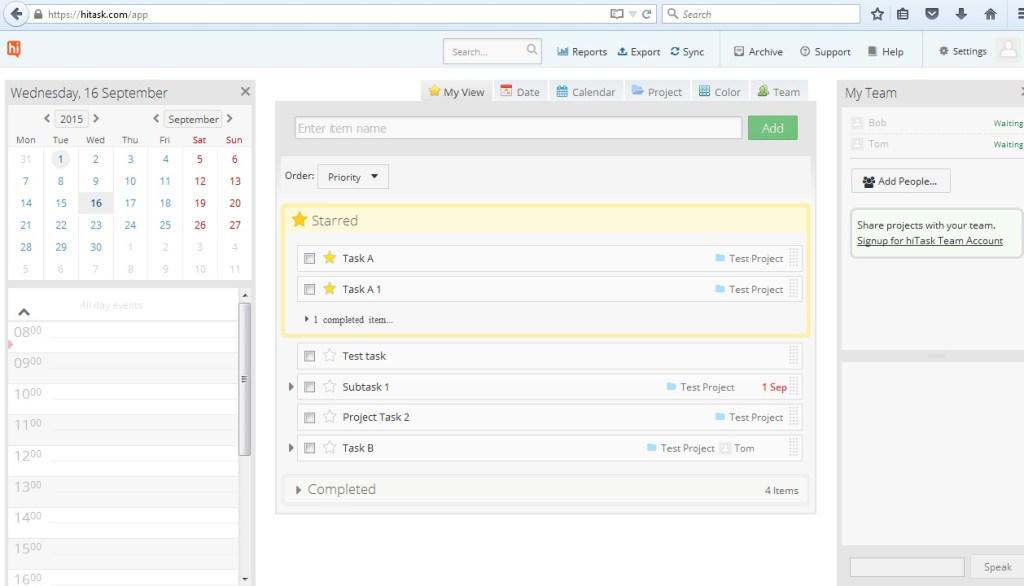Star the Task B item
Screen dimensions: 1024x586
click(x=329, y=448)
